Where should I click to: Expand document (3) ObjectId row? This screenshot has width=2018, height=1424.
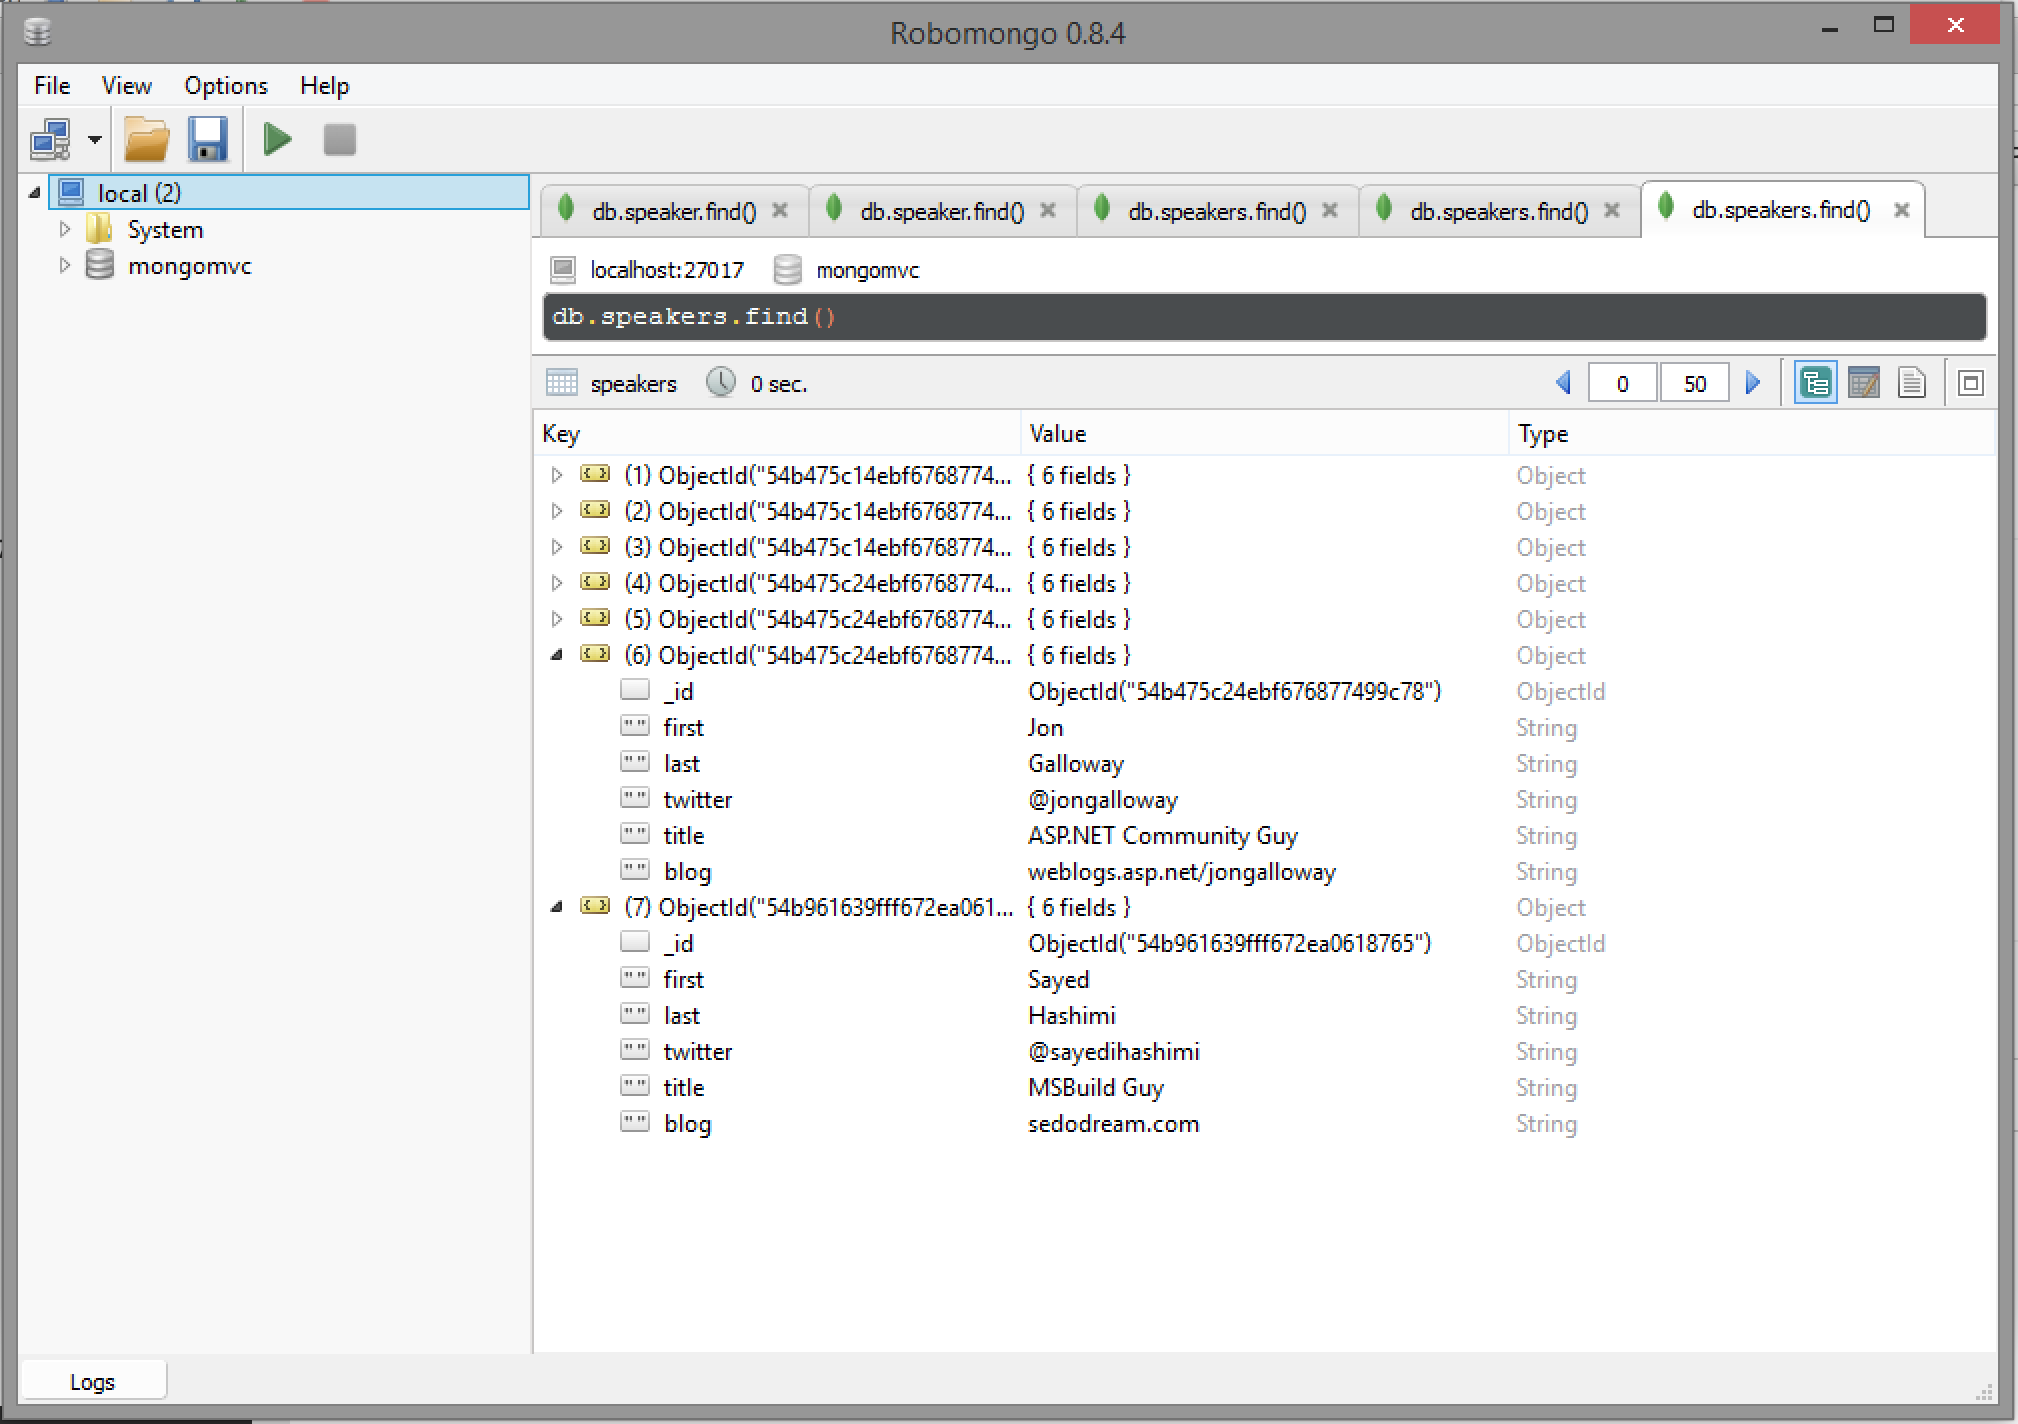pos(557,547)
